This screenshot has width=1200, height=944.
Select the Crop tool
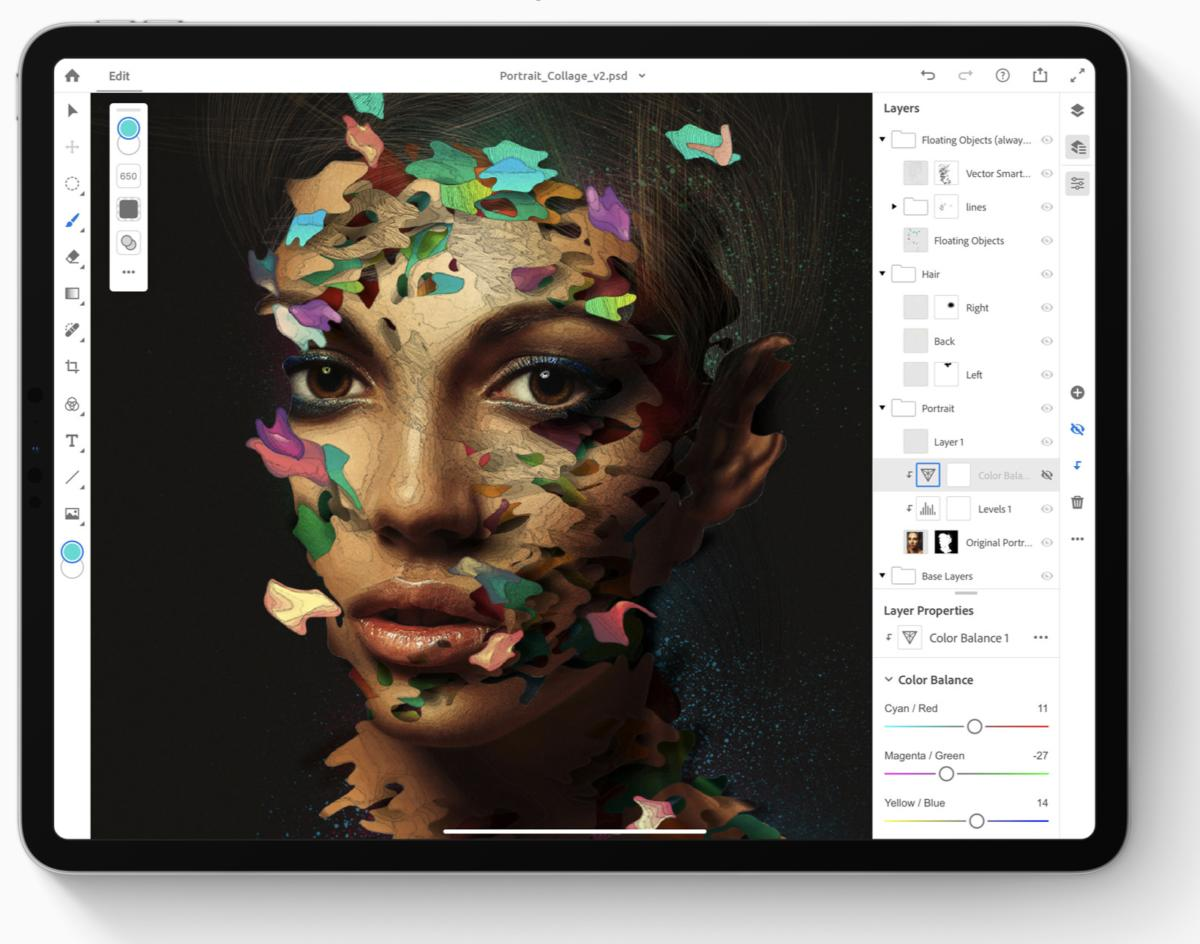[72, 367]
